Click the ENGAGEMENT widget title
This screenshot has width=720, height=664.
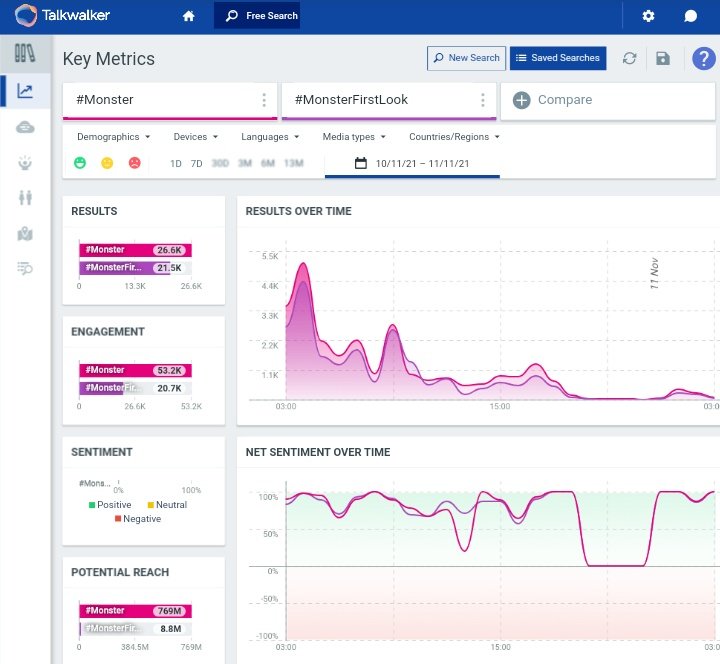108,332
